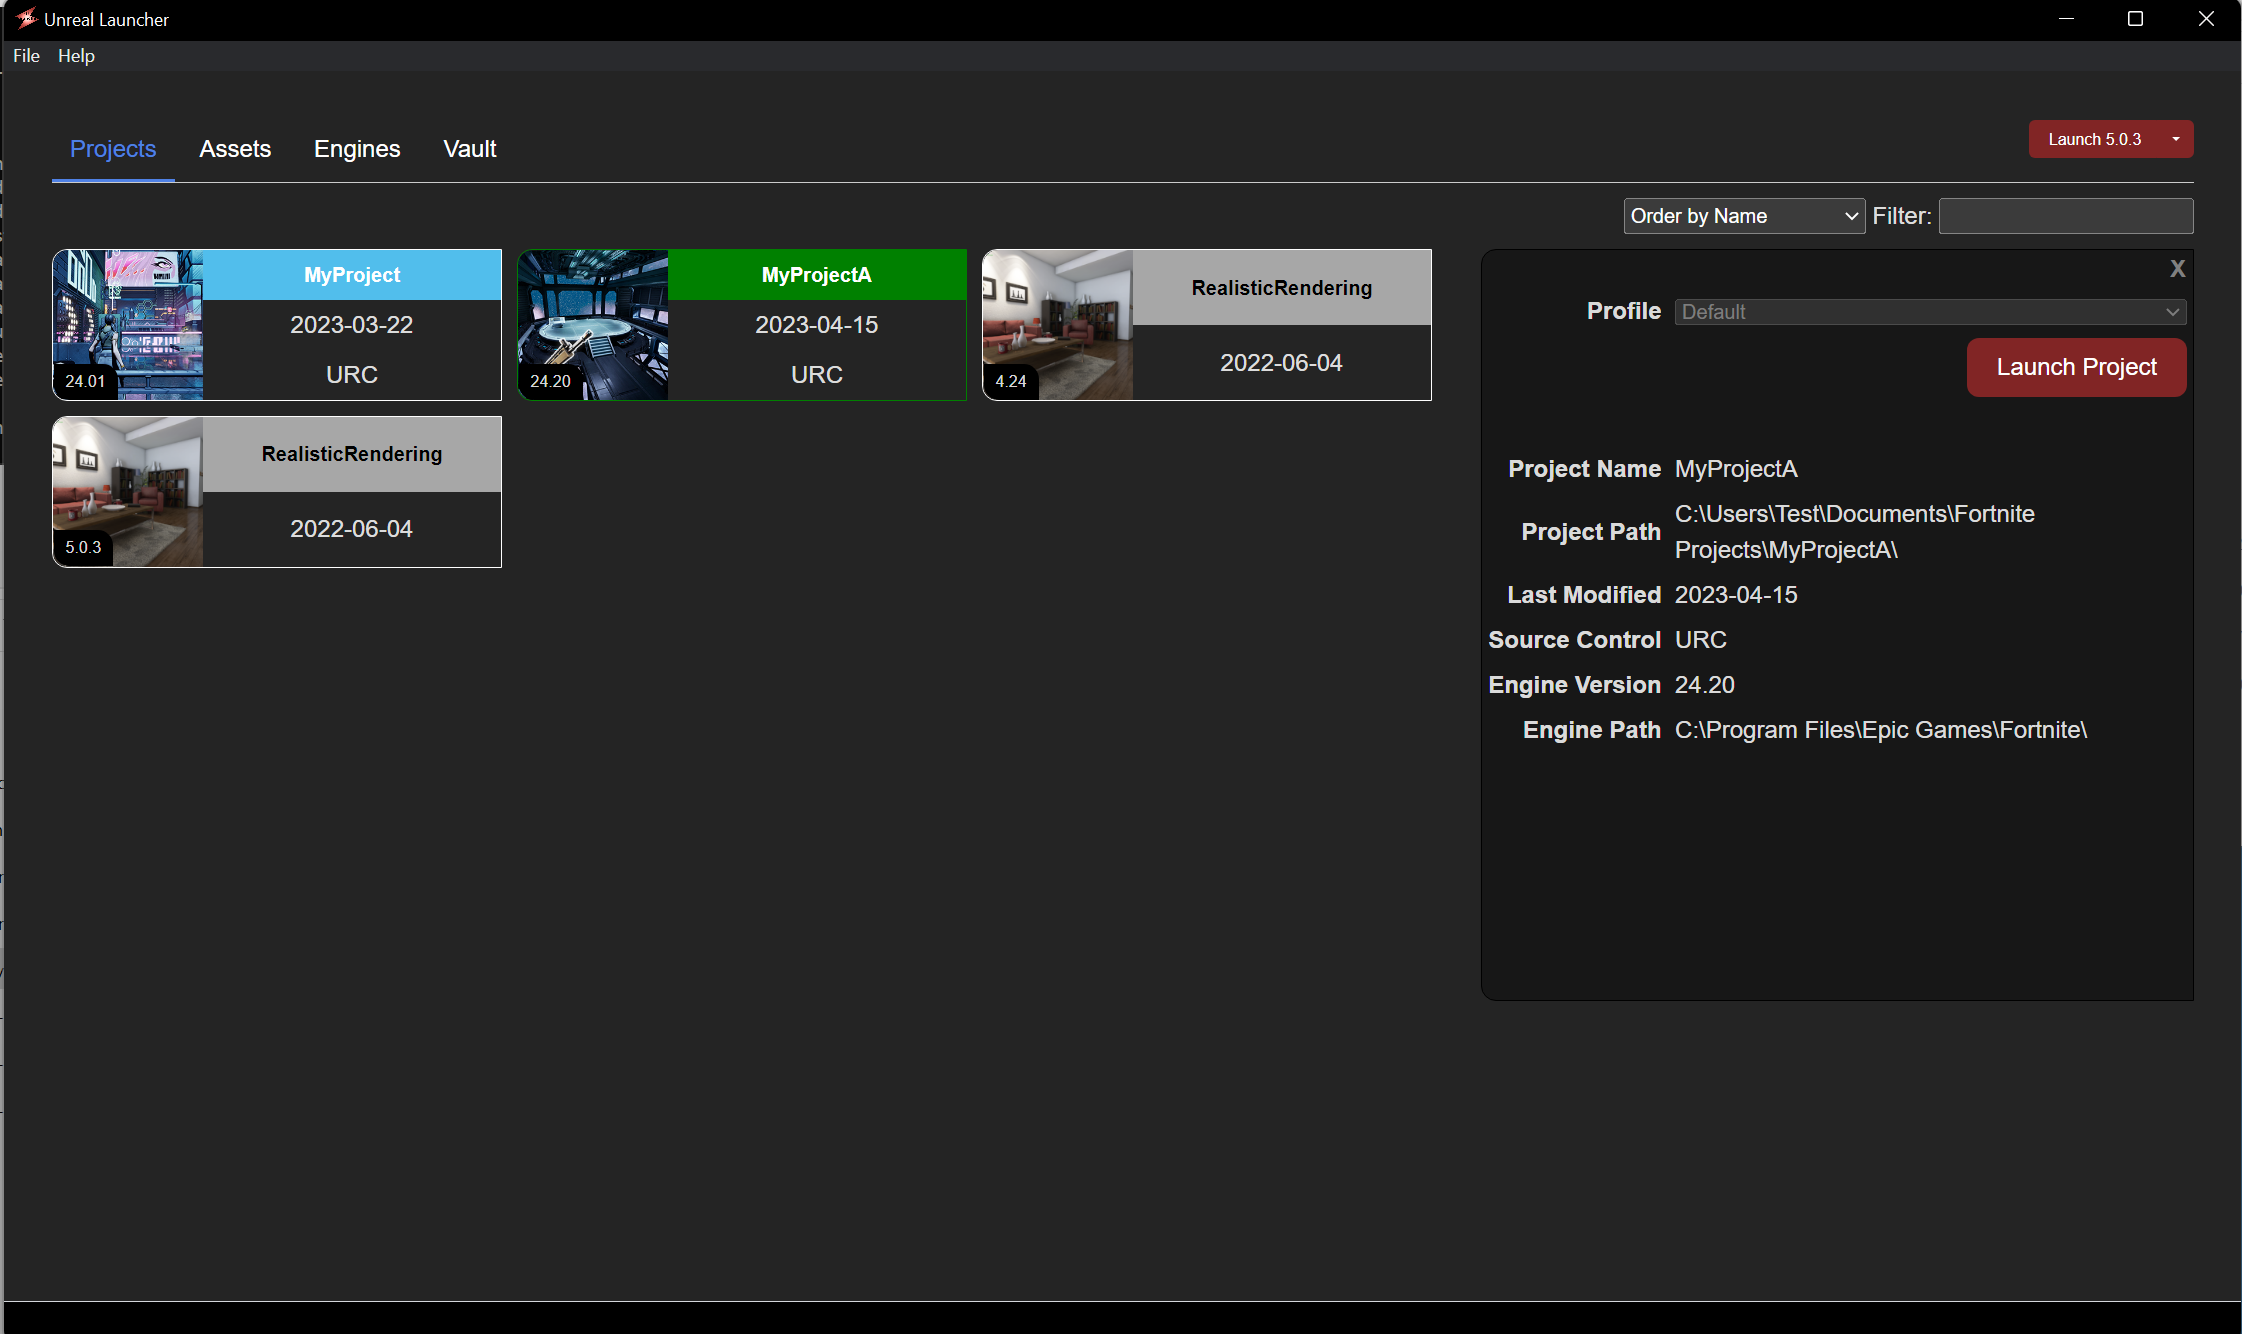The height and width of the screenshot is (1334, 2242).
Task: Click the MyProjectA green title header
Action: click(x=817, y=275)
